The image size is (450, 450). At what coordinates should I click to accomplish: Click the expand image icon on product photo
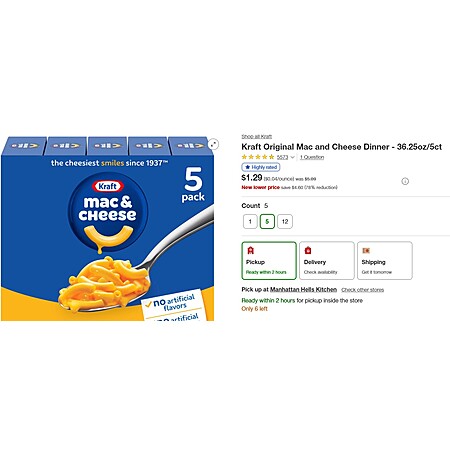(x=213, y=144)
